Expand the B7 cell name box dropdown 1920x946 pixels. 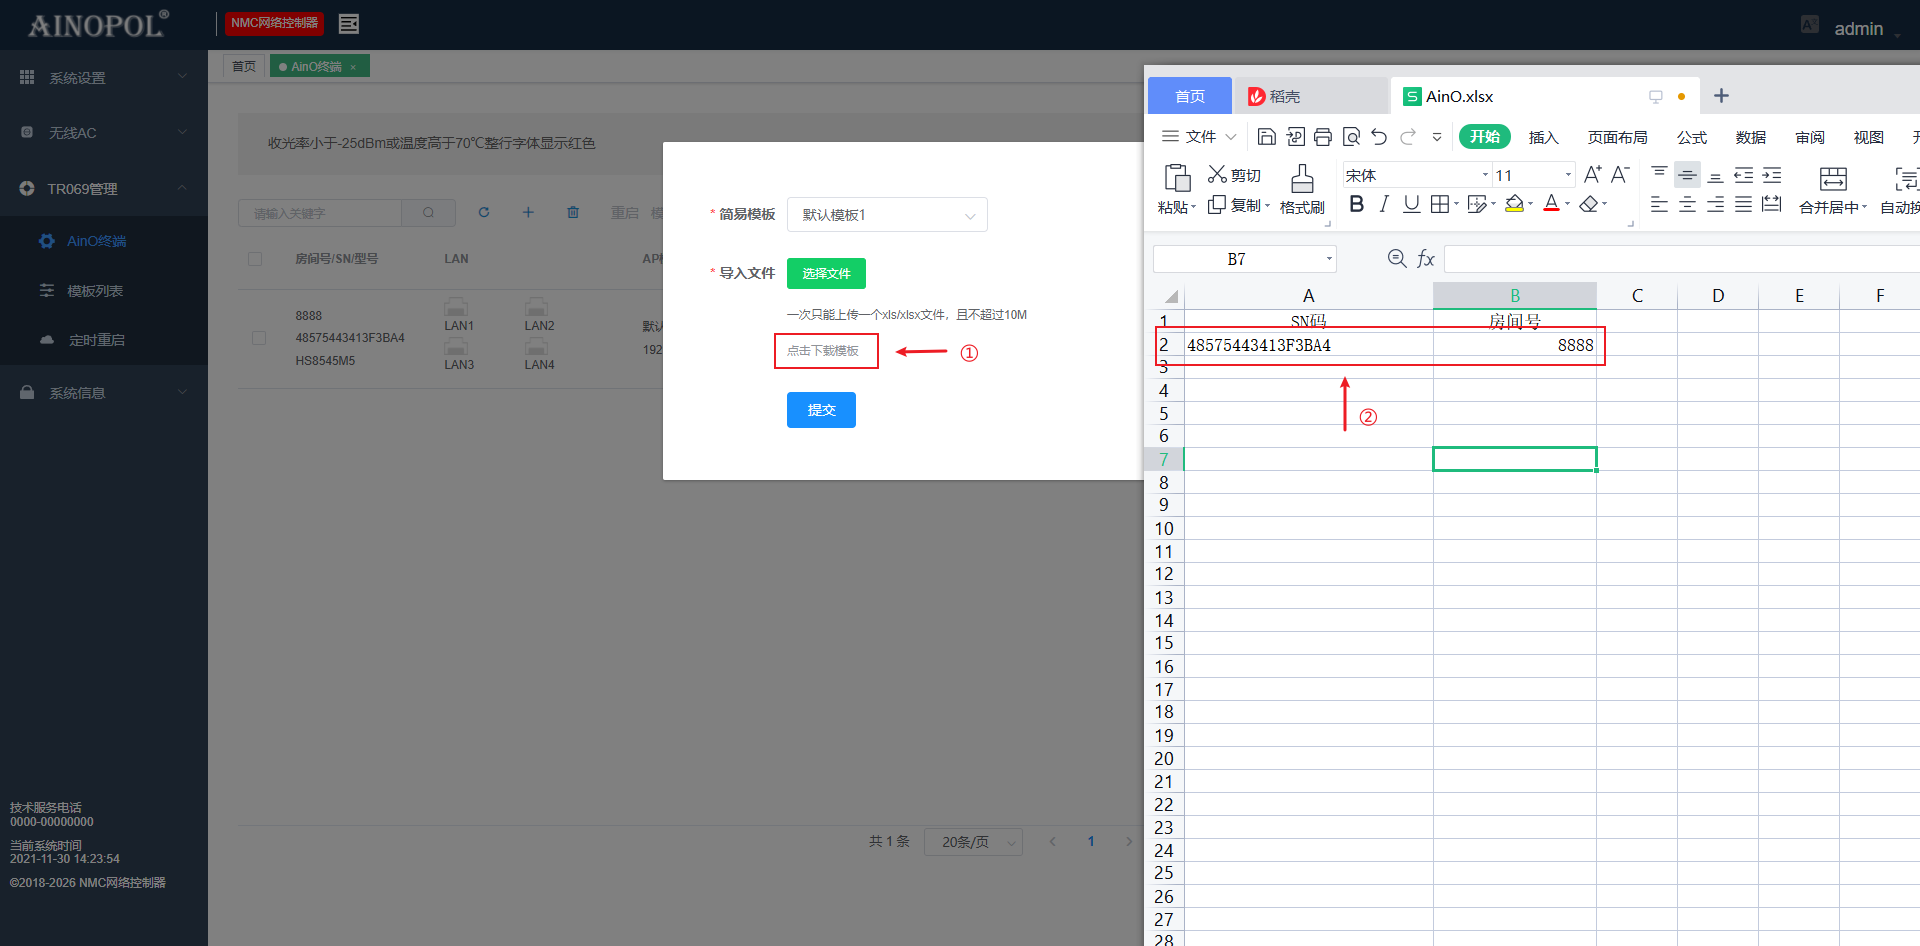tap(1329, 259)
